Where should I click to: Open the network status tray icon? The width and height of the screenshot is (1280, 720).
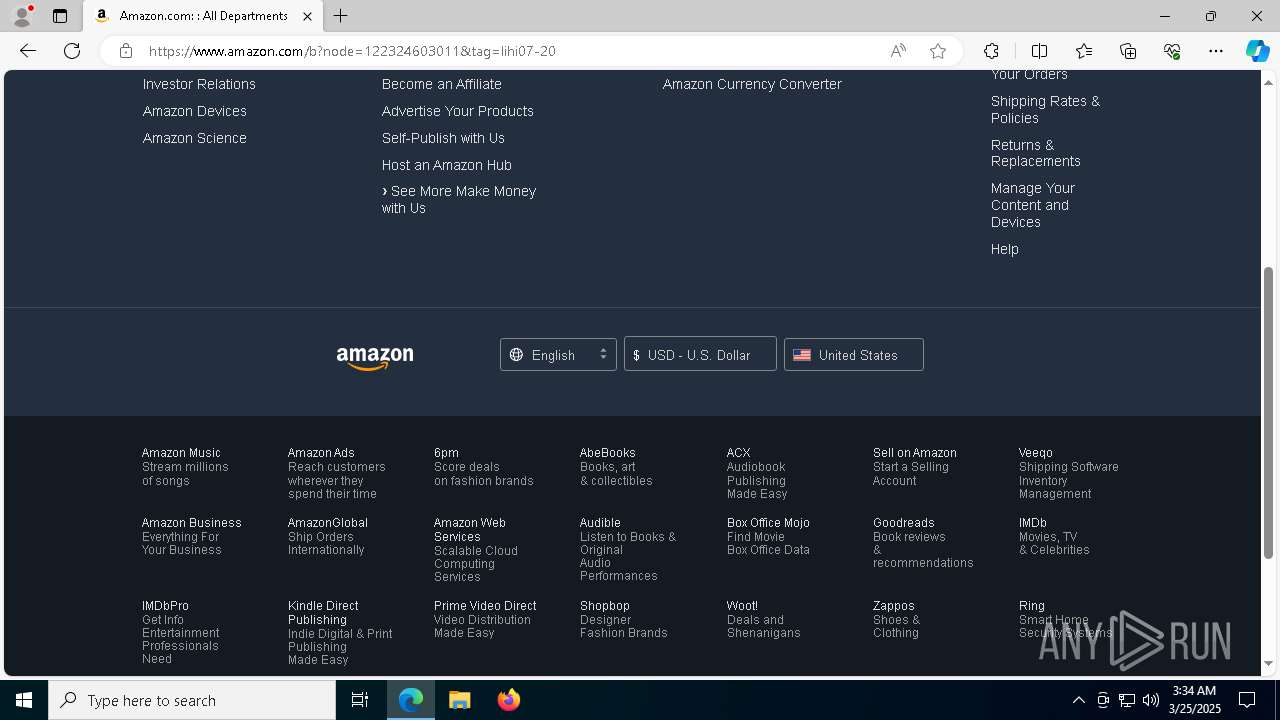[1127, 700]
